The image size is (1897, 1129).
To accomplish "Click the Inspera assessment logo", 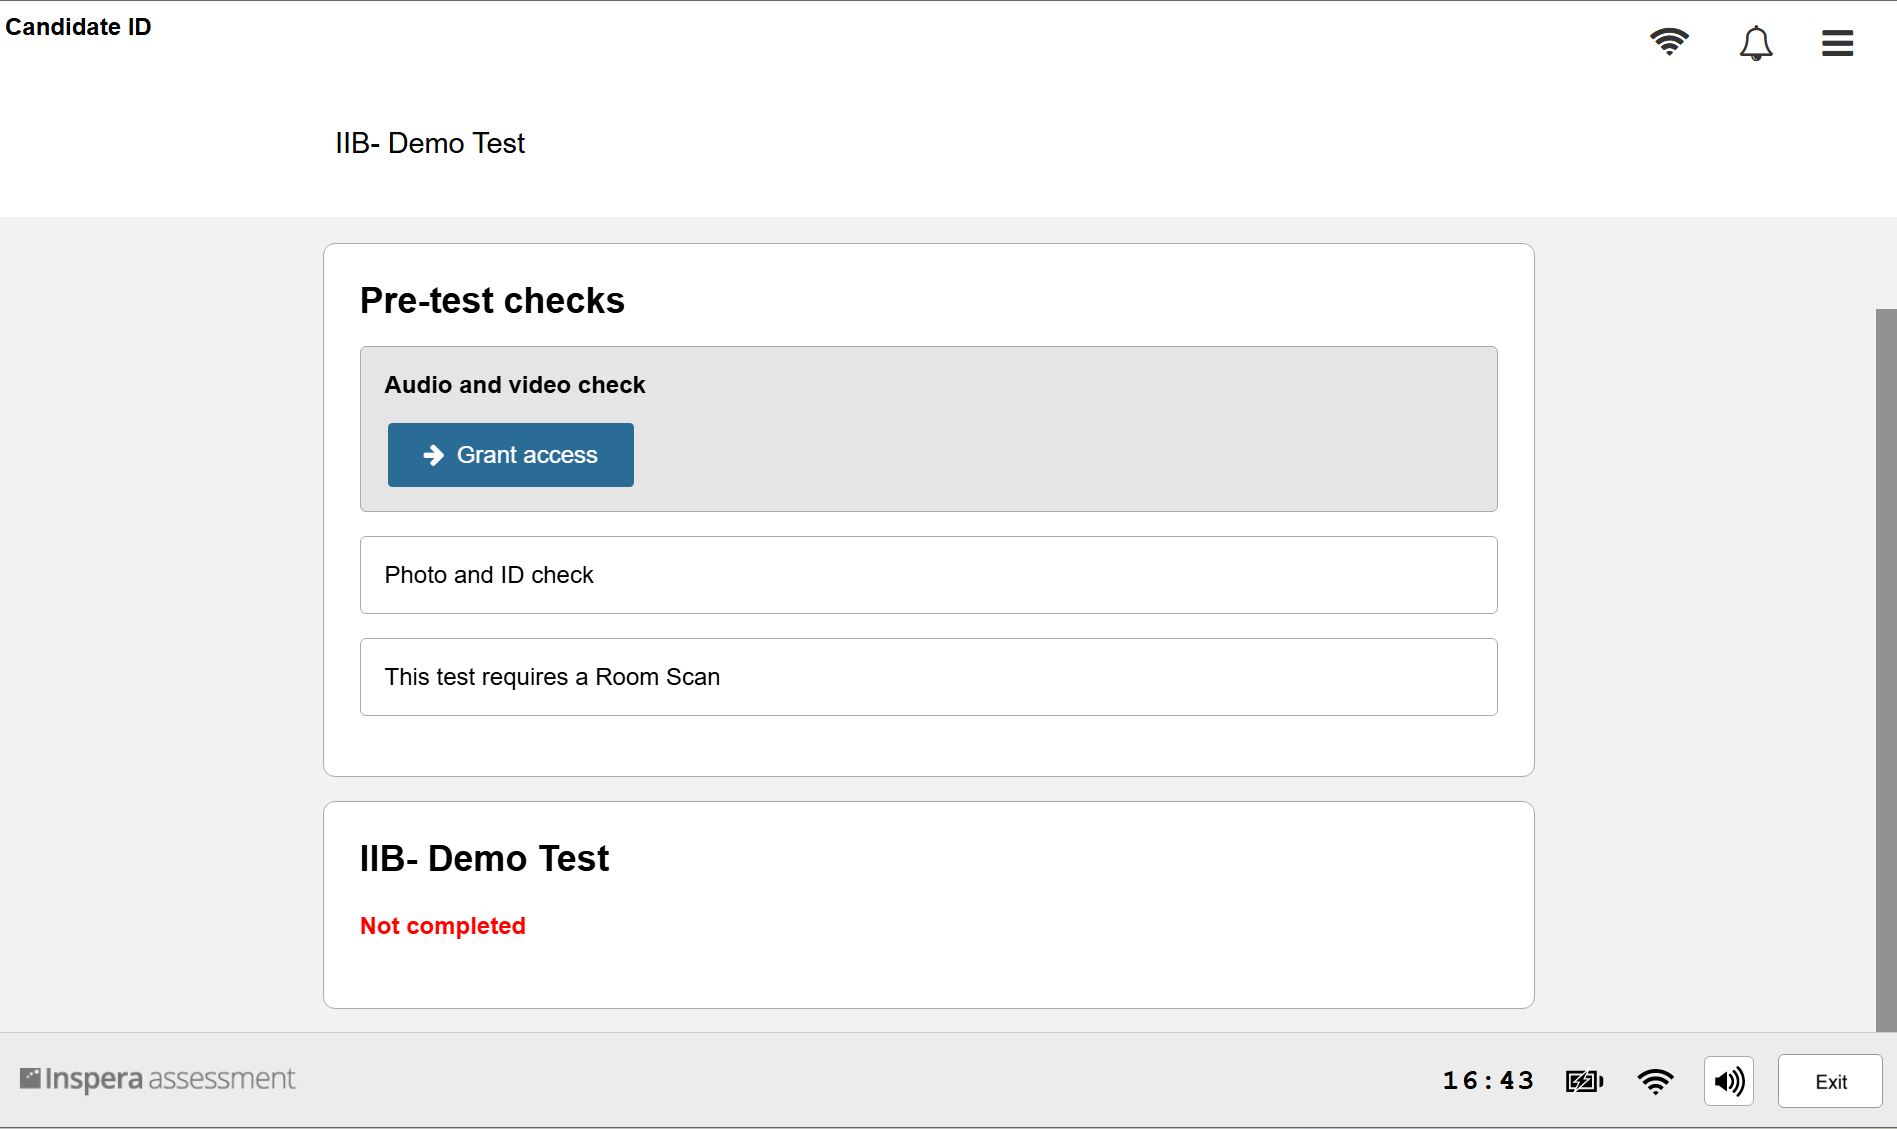I will pos(157,1079).
